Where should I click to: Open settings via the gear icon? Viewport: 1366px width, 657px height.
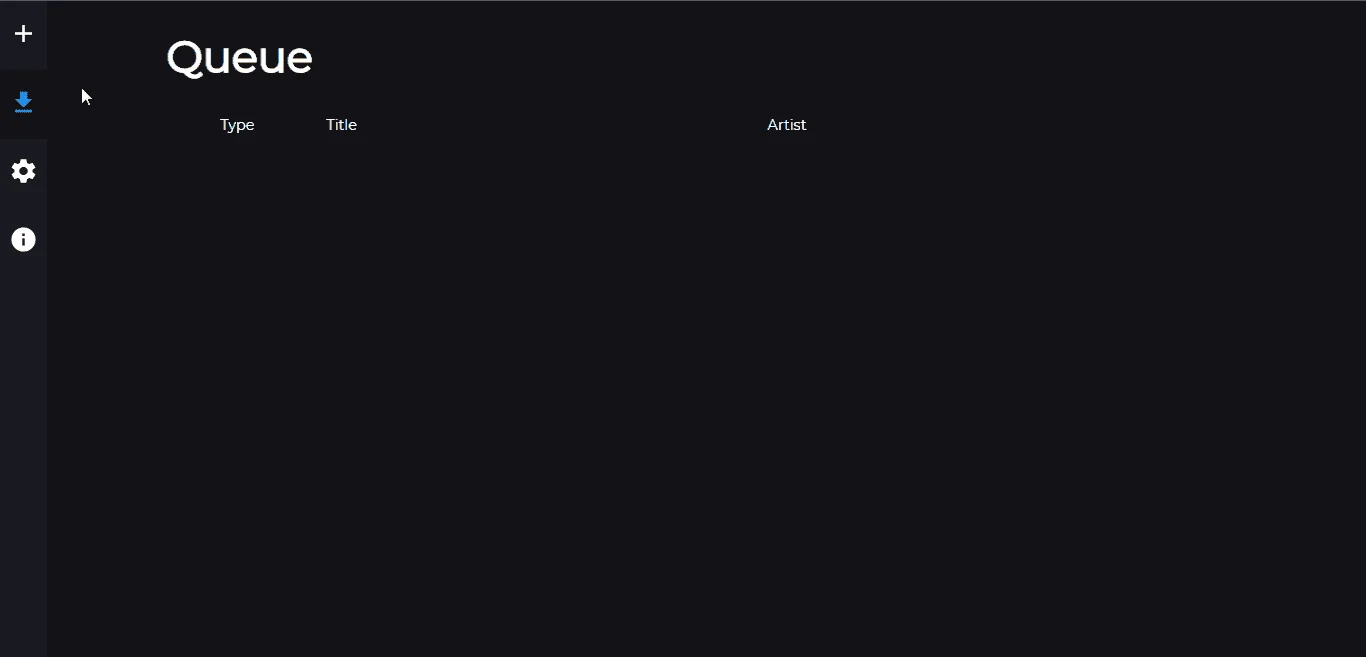coord(23,171)
